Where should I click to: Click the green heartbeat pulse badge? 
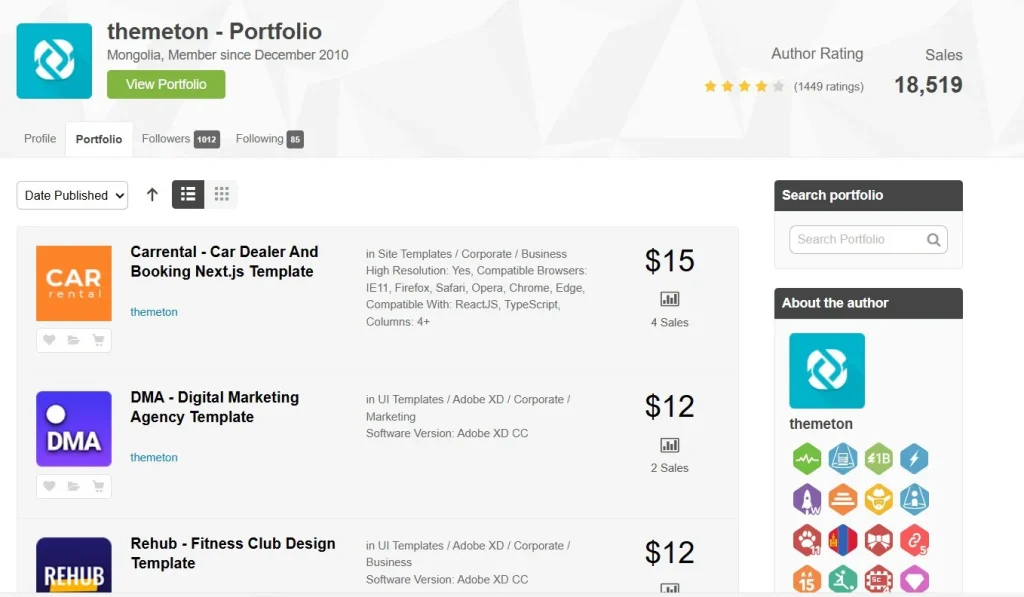tap(807, 459)
